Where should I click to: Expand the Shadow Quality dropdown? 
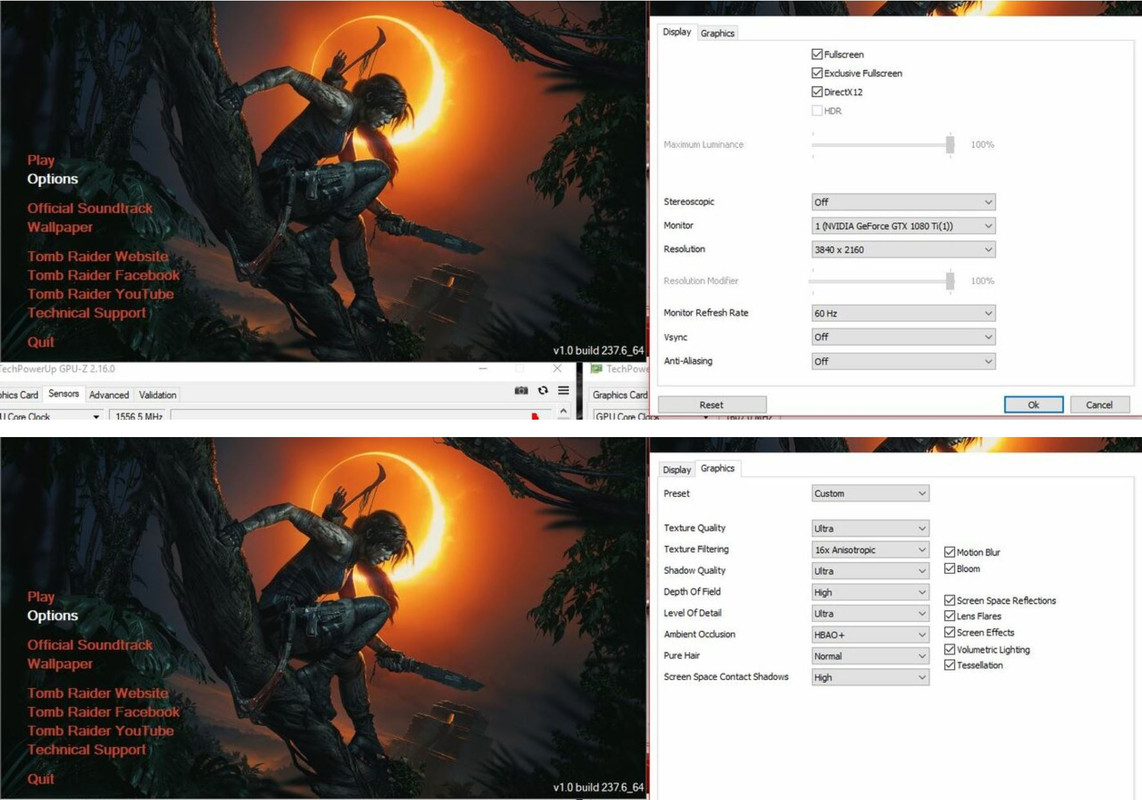[x=870, y=570]
